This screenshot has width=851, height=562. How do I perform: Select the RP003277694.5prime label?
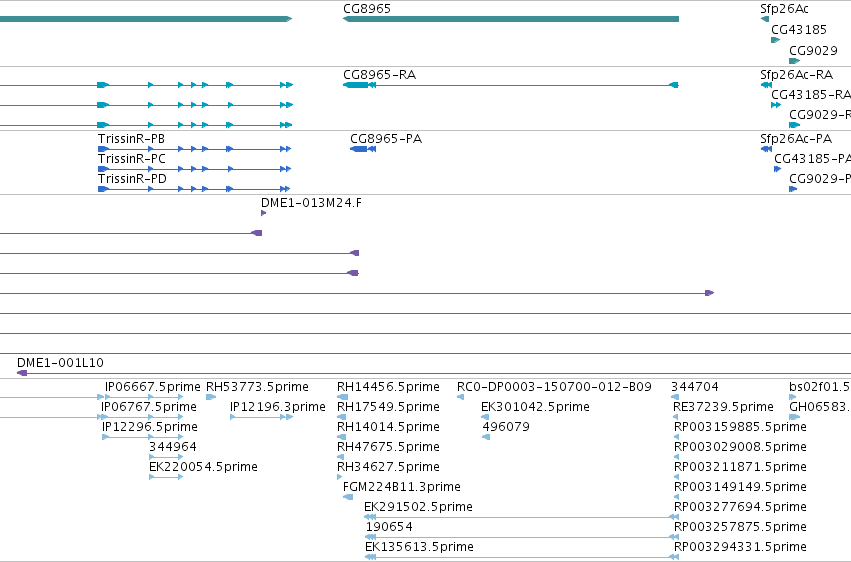[x=740, y=507]
